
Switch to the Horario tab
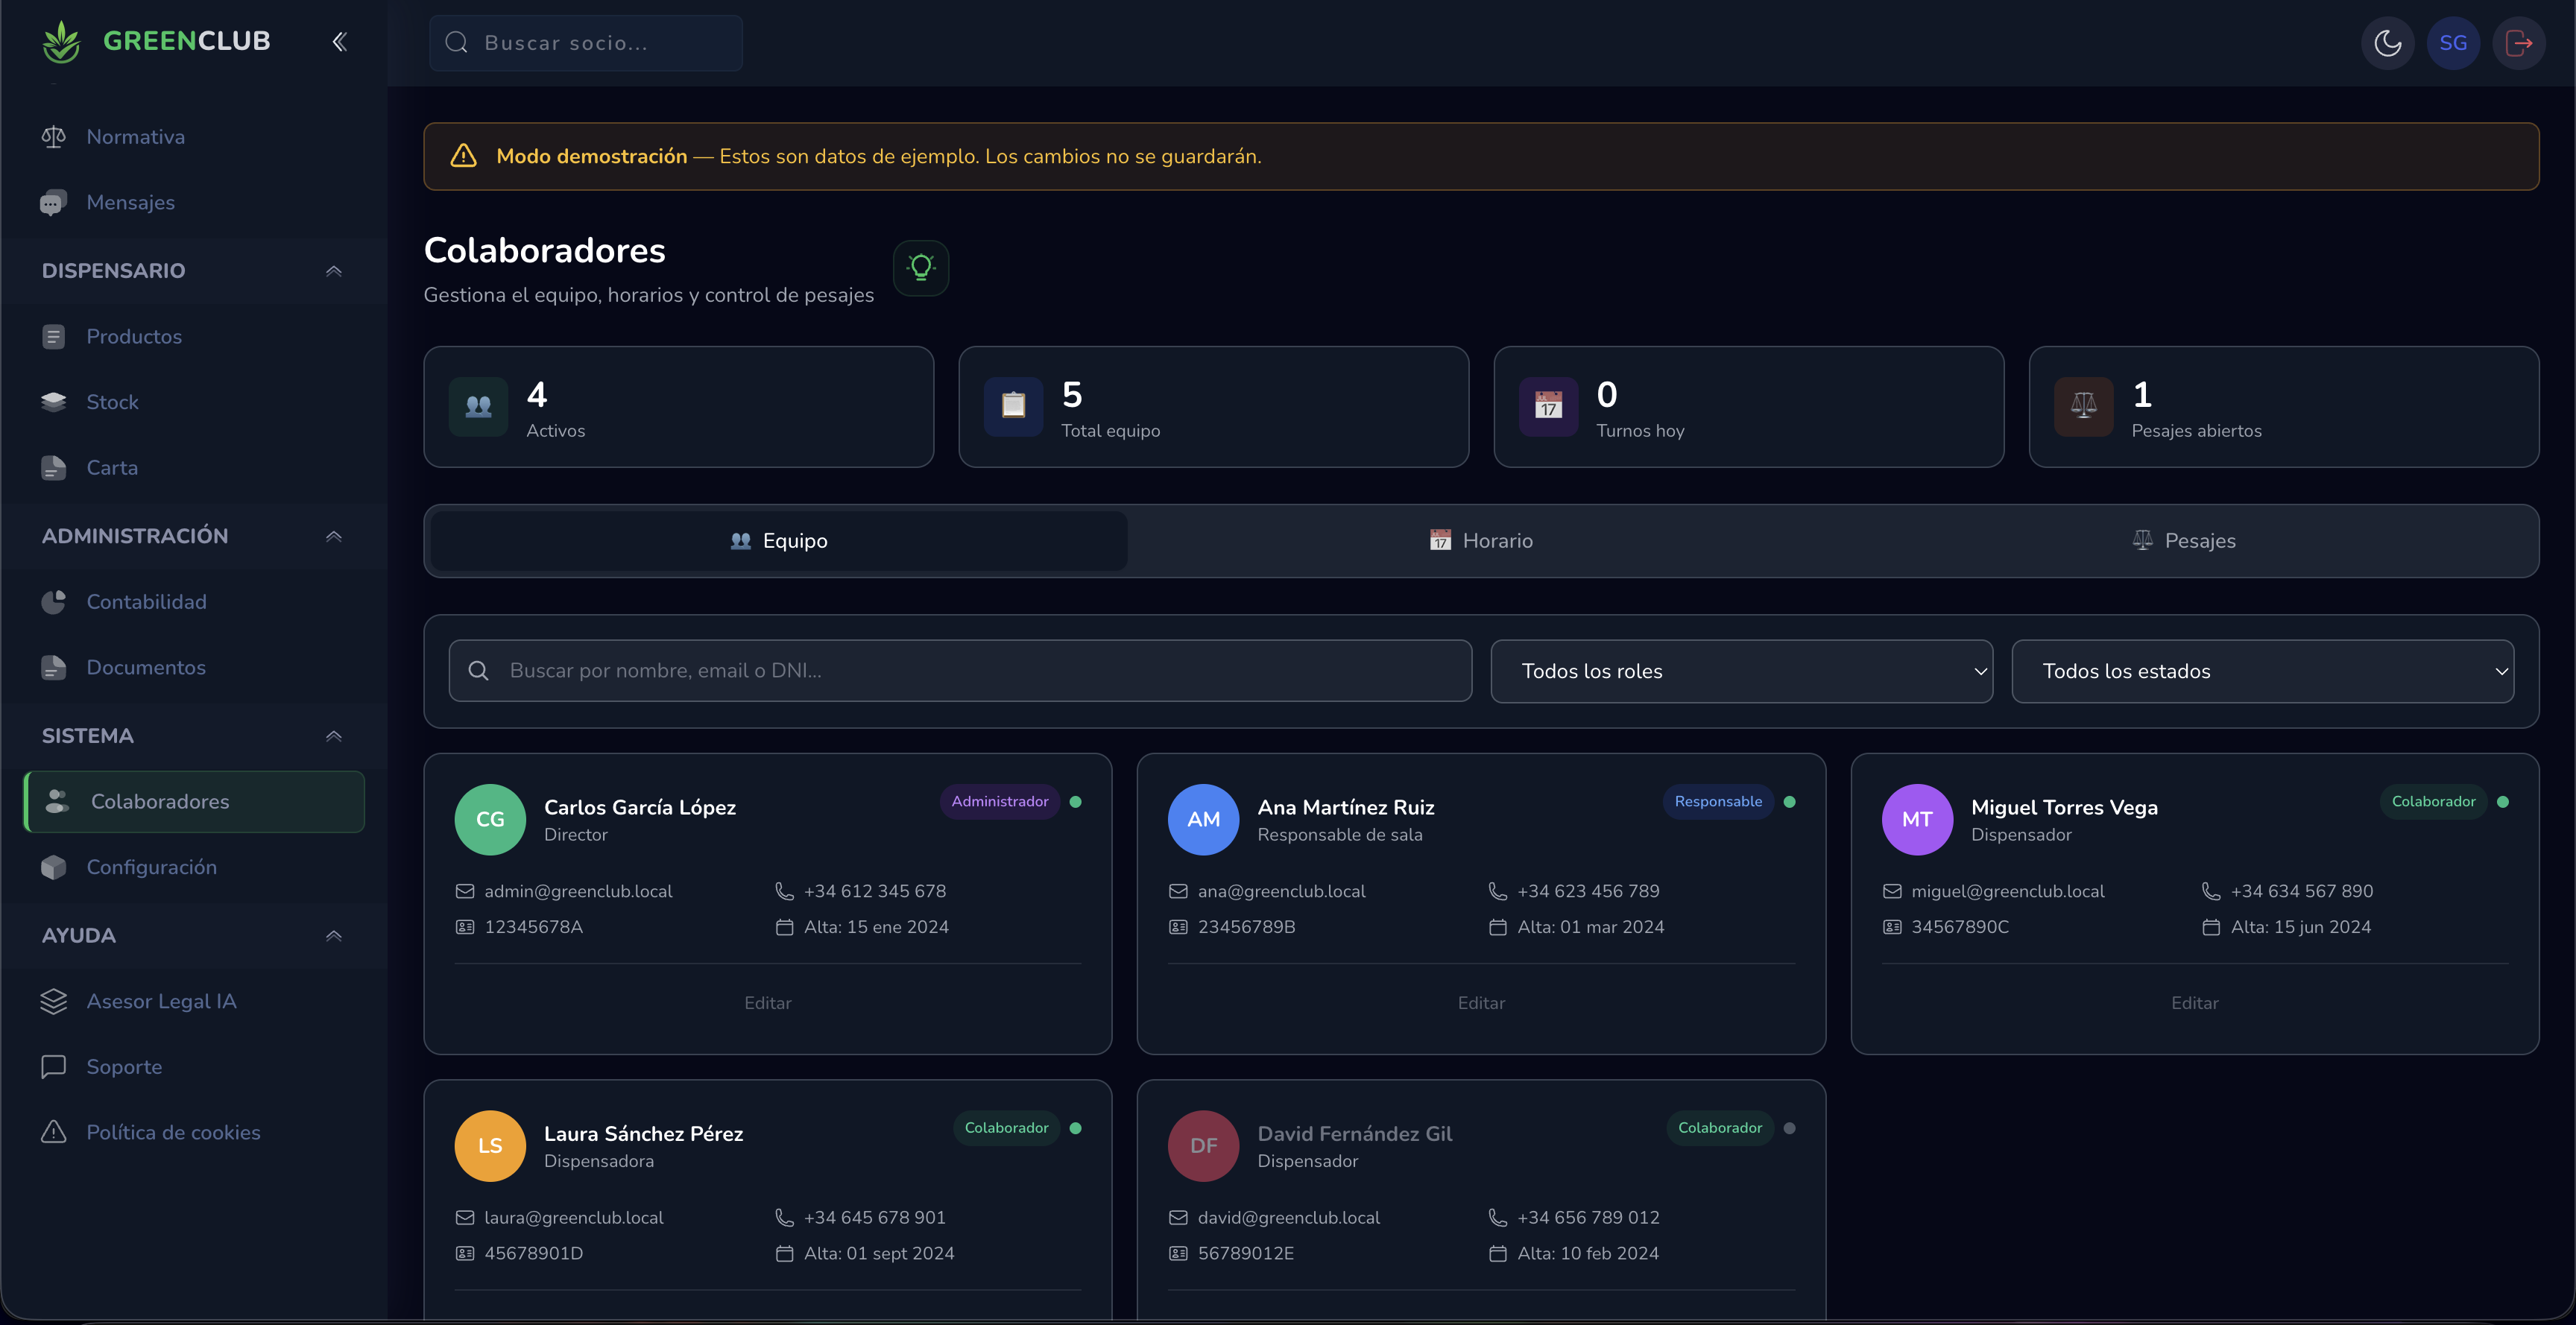1481,540
